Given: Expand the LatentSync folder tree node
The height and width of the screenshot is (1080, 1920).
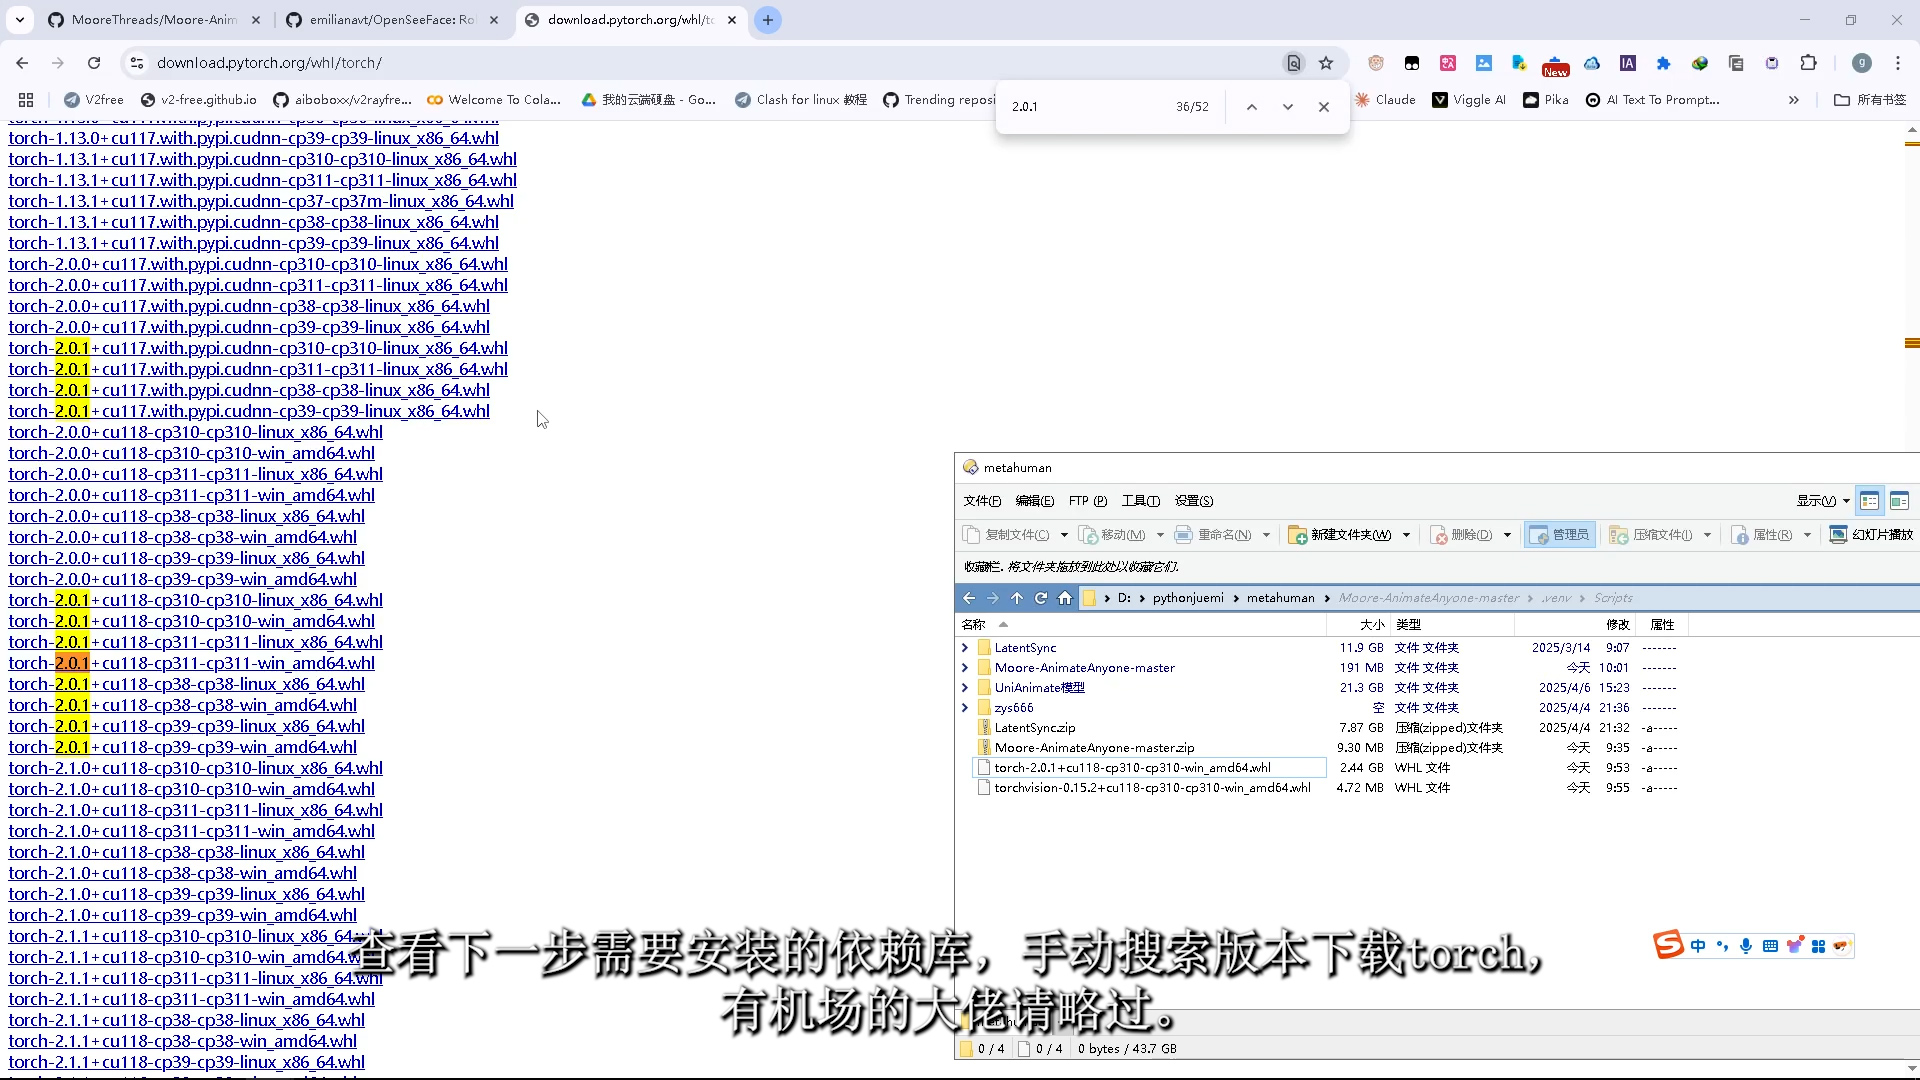Looking at the screenshot, I should [965, 648].
